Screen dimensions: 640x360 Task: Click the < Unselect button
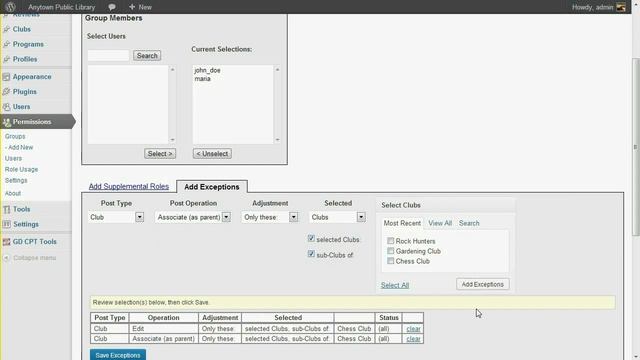pos(212,154)
